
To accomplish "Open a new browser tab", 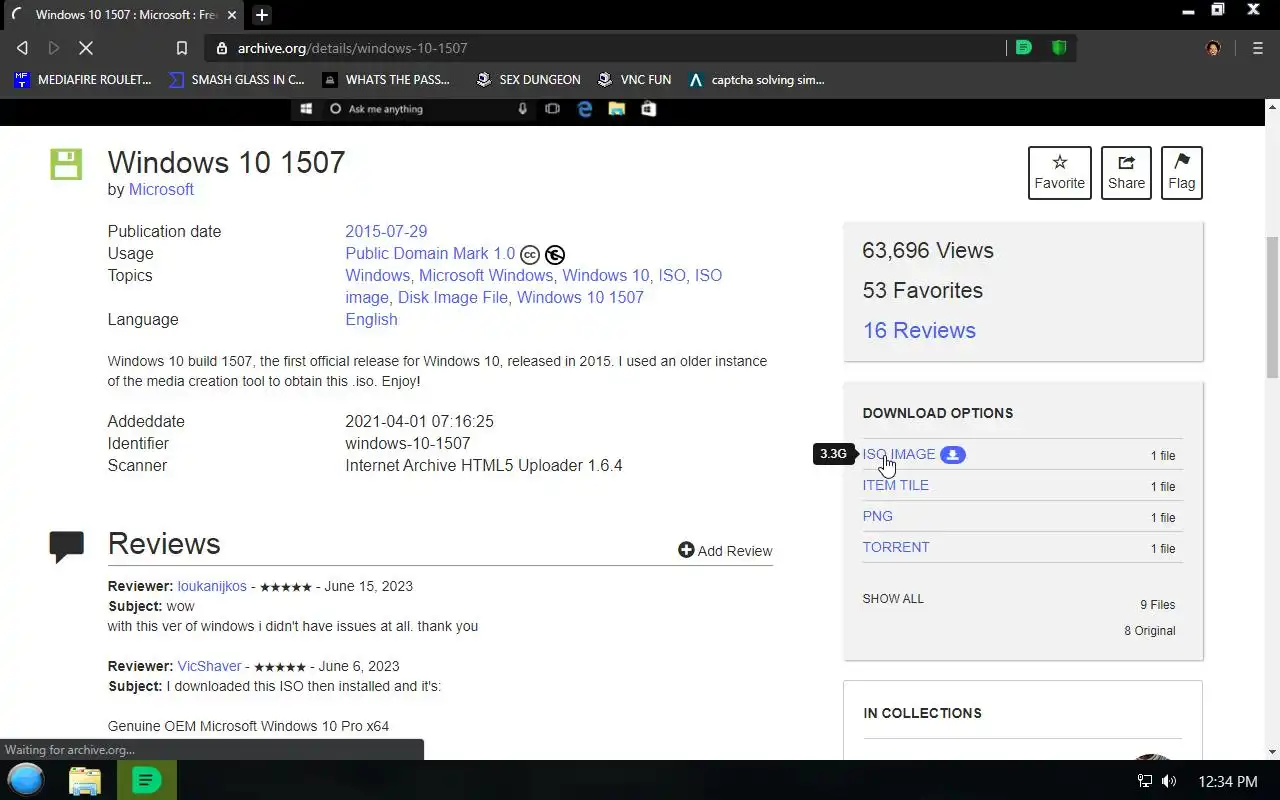I will 262,15.
